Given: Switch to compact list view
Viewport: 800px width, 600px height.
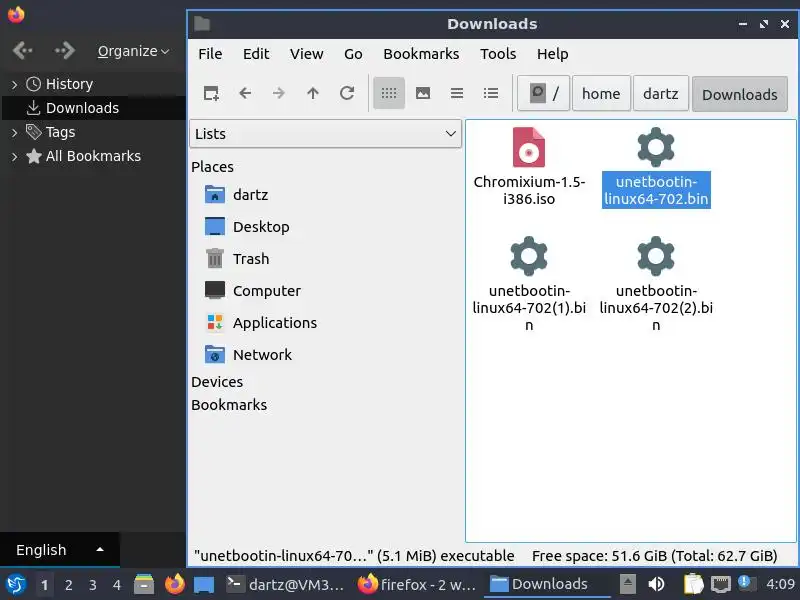Looking at the screenshot, I should (457, 93).
